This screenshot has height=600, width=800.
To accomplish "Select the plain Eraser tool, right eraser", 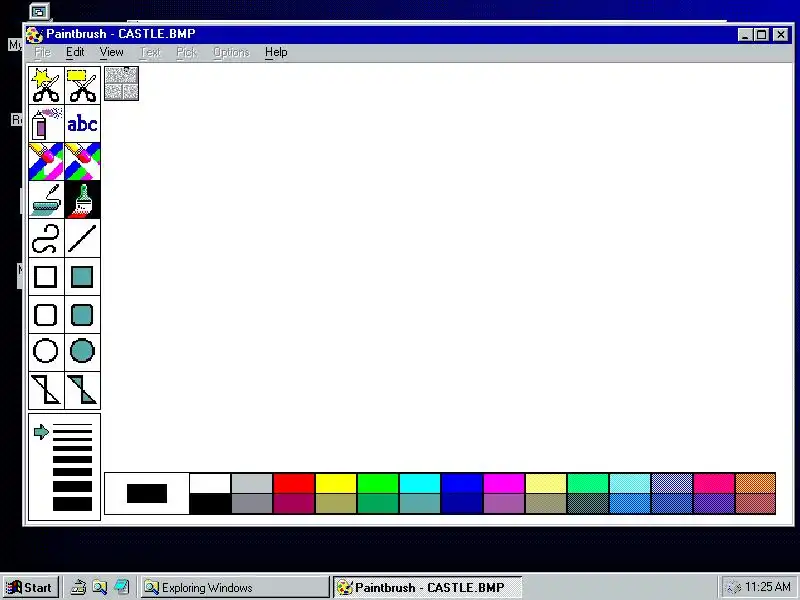I will pos(83,162).
